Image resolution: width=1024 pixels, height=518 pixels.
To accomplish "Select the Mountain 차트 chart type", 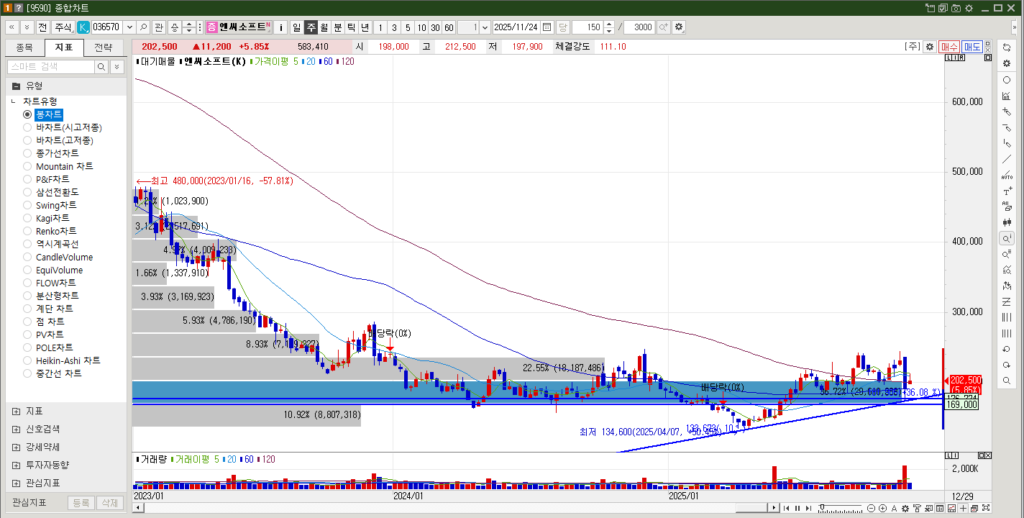I will point(66,166).
